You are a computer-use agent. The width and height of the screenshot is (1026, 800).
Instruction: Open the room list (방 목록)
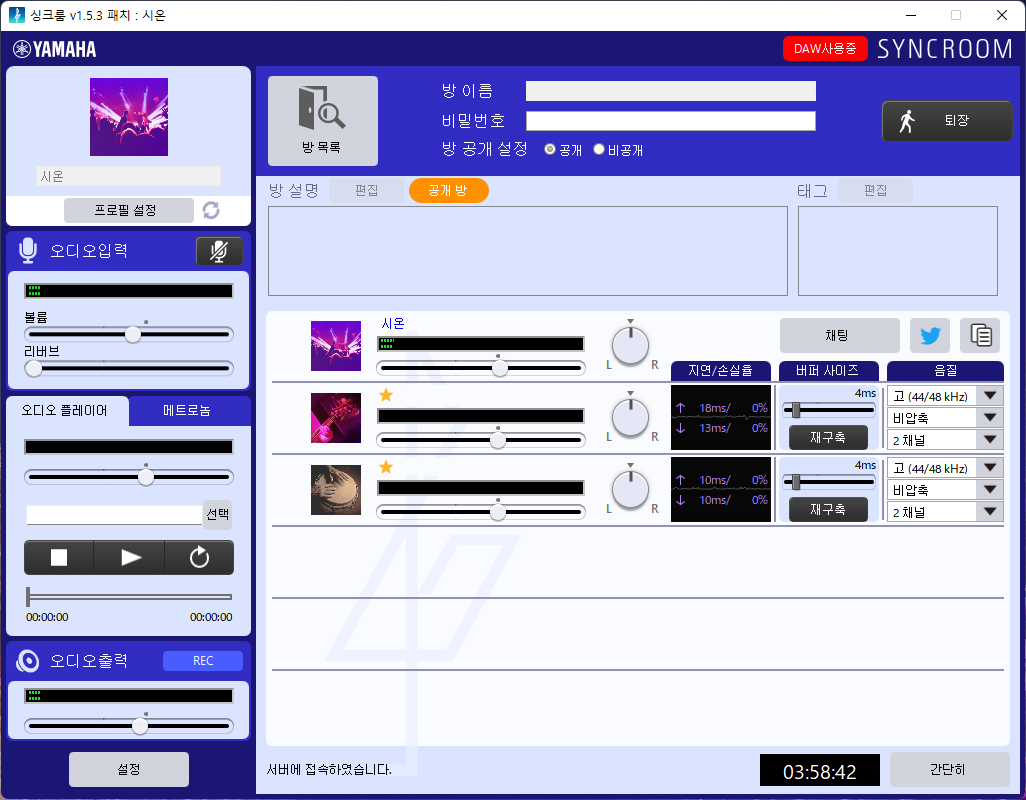(322, 120)
